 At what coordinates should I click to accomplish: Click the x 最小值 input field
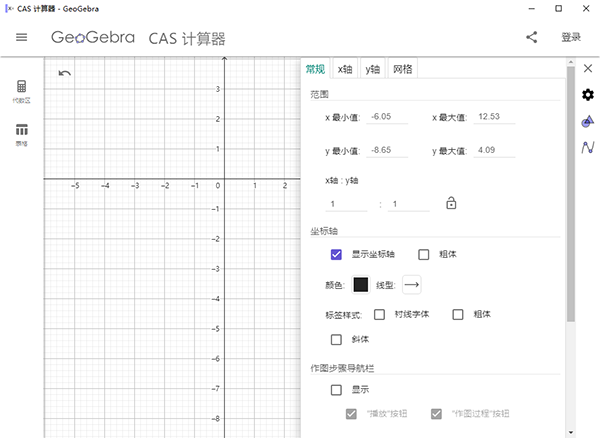point(391,117)
